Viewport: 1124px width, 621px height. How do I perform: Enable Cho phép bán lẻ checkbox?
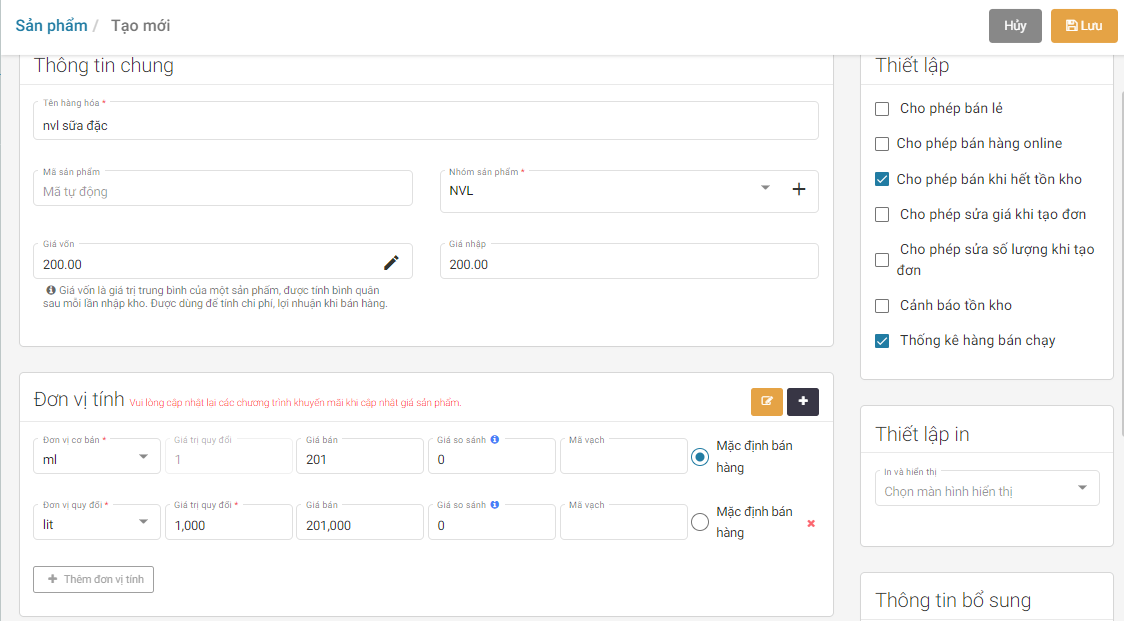(882, 109)
